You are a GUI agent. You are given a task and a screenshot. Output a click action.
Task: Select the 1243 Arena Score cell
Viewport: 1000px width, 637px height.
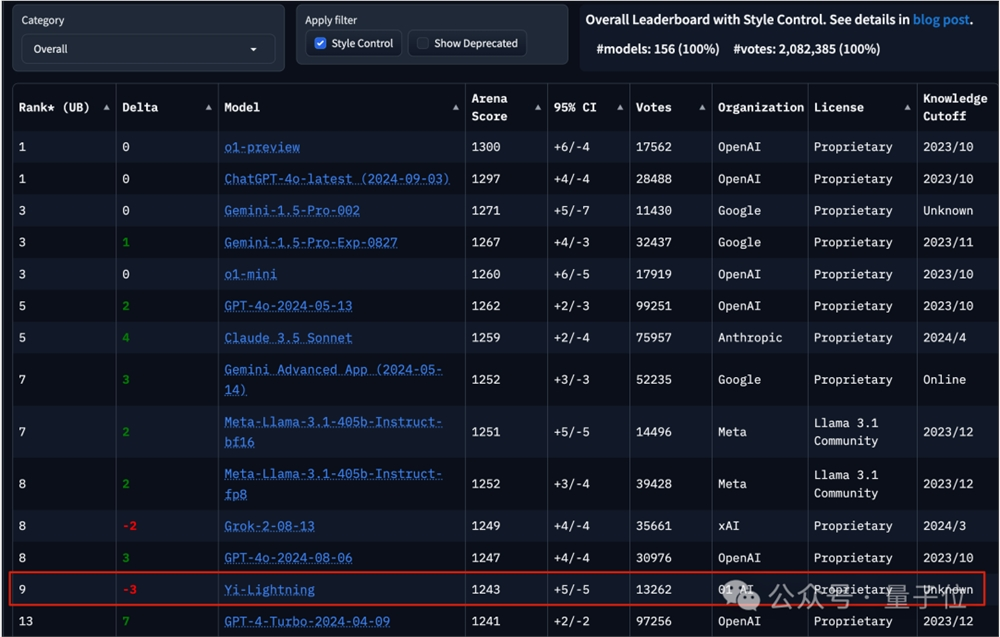486,590
